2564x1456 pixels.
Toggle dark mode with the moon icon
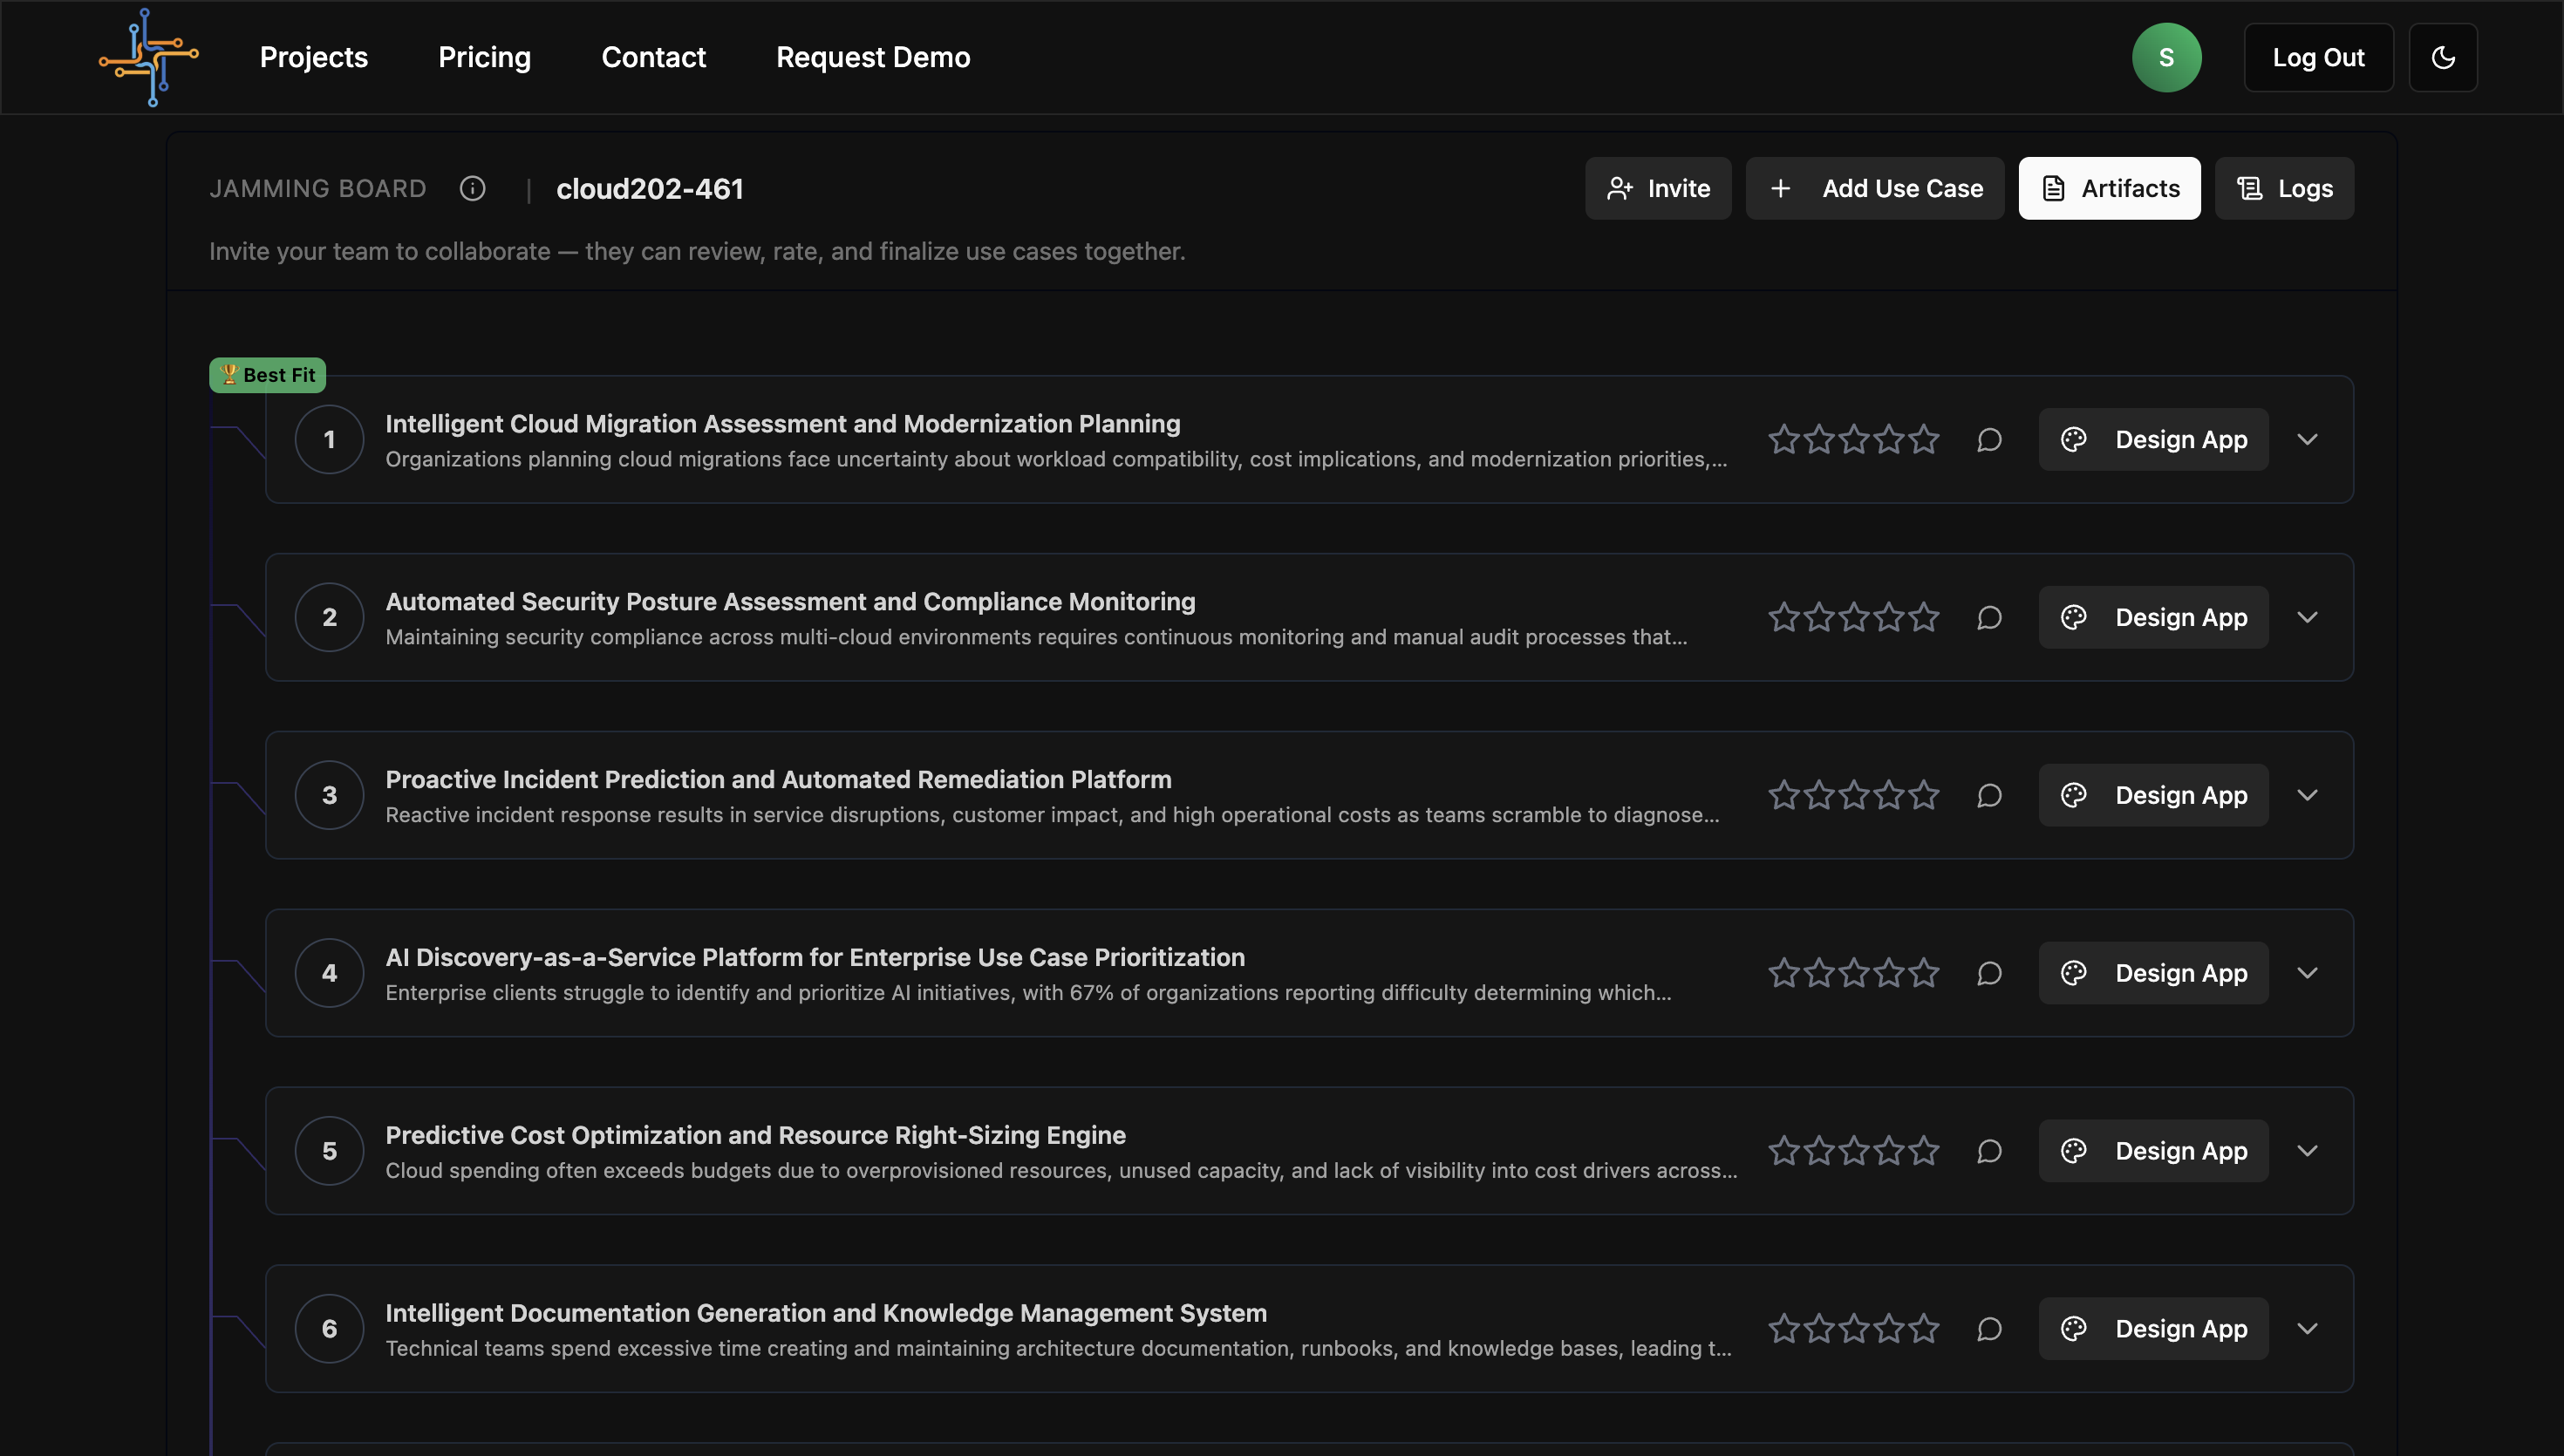coord(2442,57)
